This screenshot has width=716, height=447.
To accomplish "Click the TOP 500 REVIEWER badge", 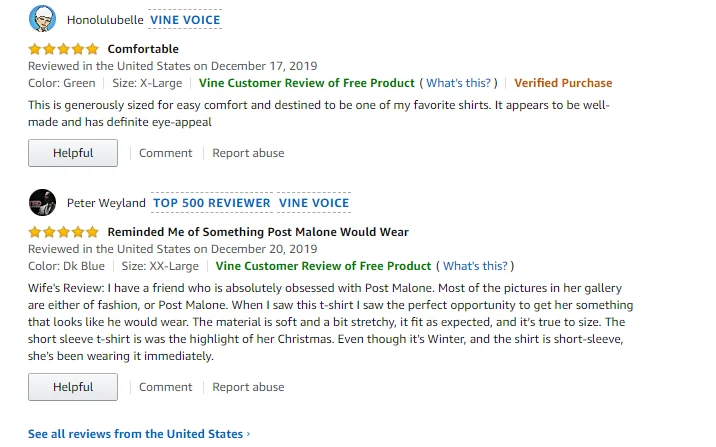I will point(212,202).
